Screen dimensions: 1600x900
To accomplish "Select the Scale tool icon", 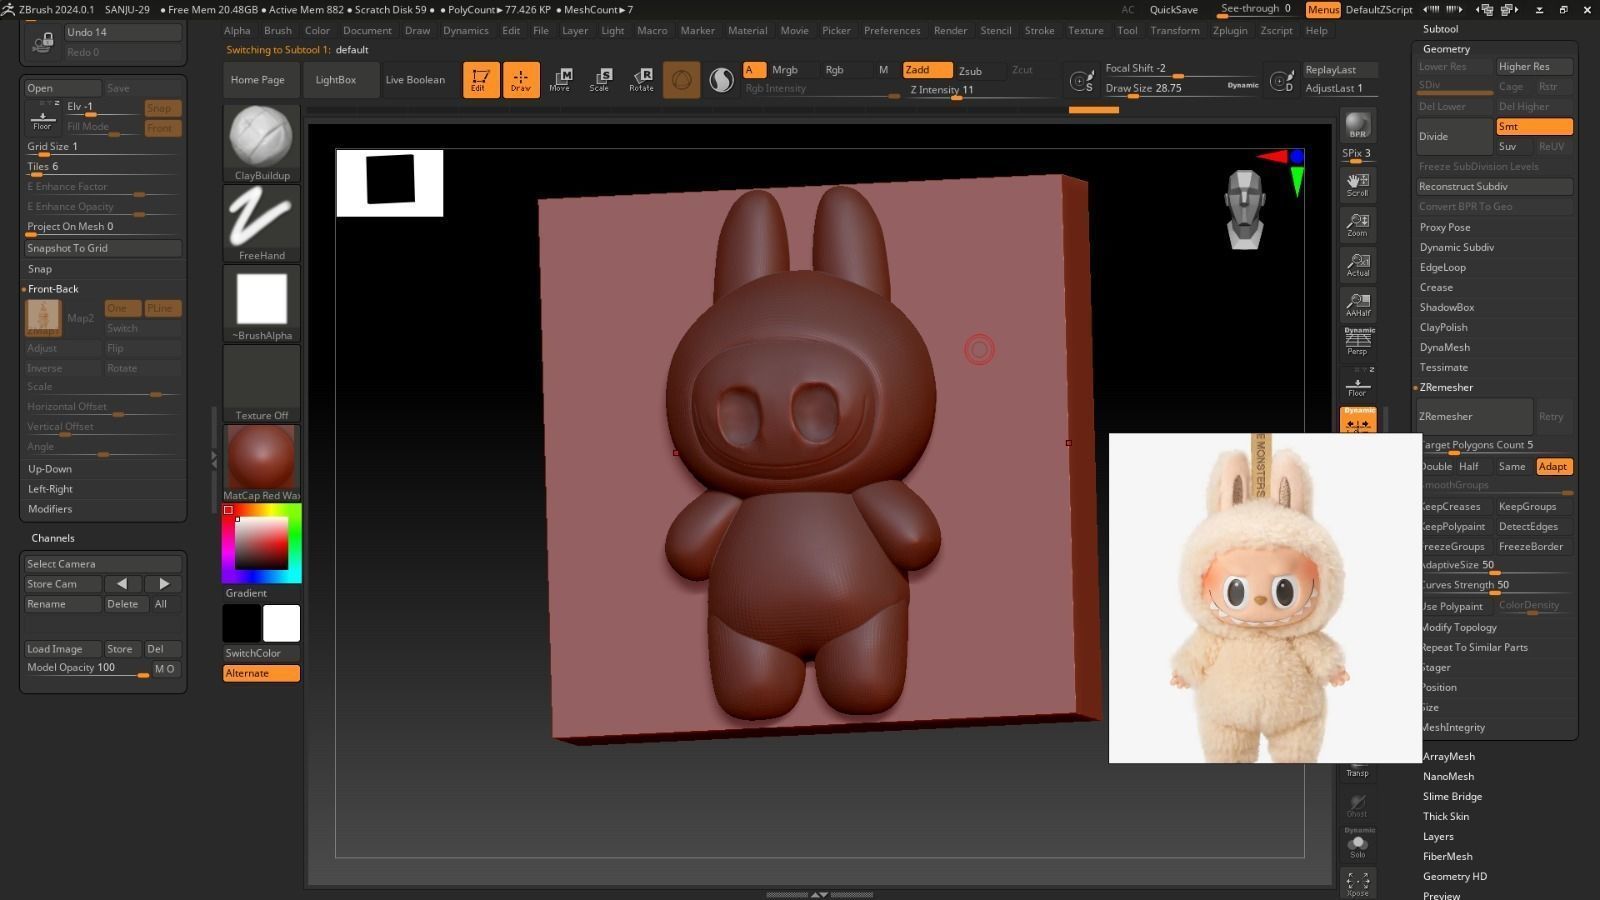I will pos(600,80).
